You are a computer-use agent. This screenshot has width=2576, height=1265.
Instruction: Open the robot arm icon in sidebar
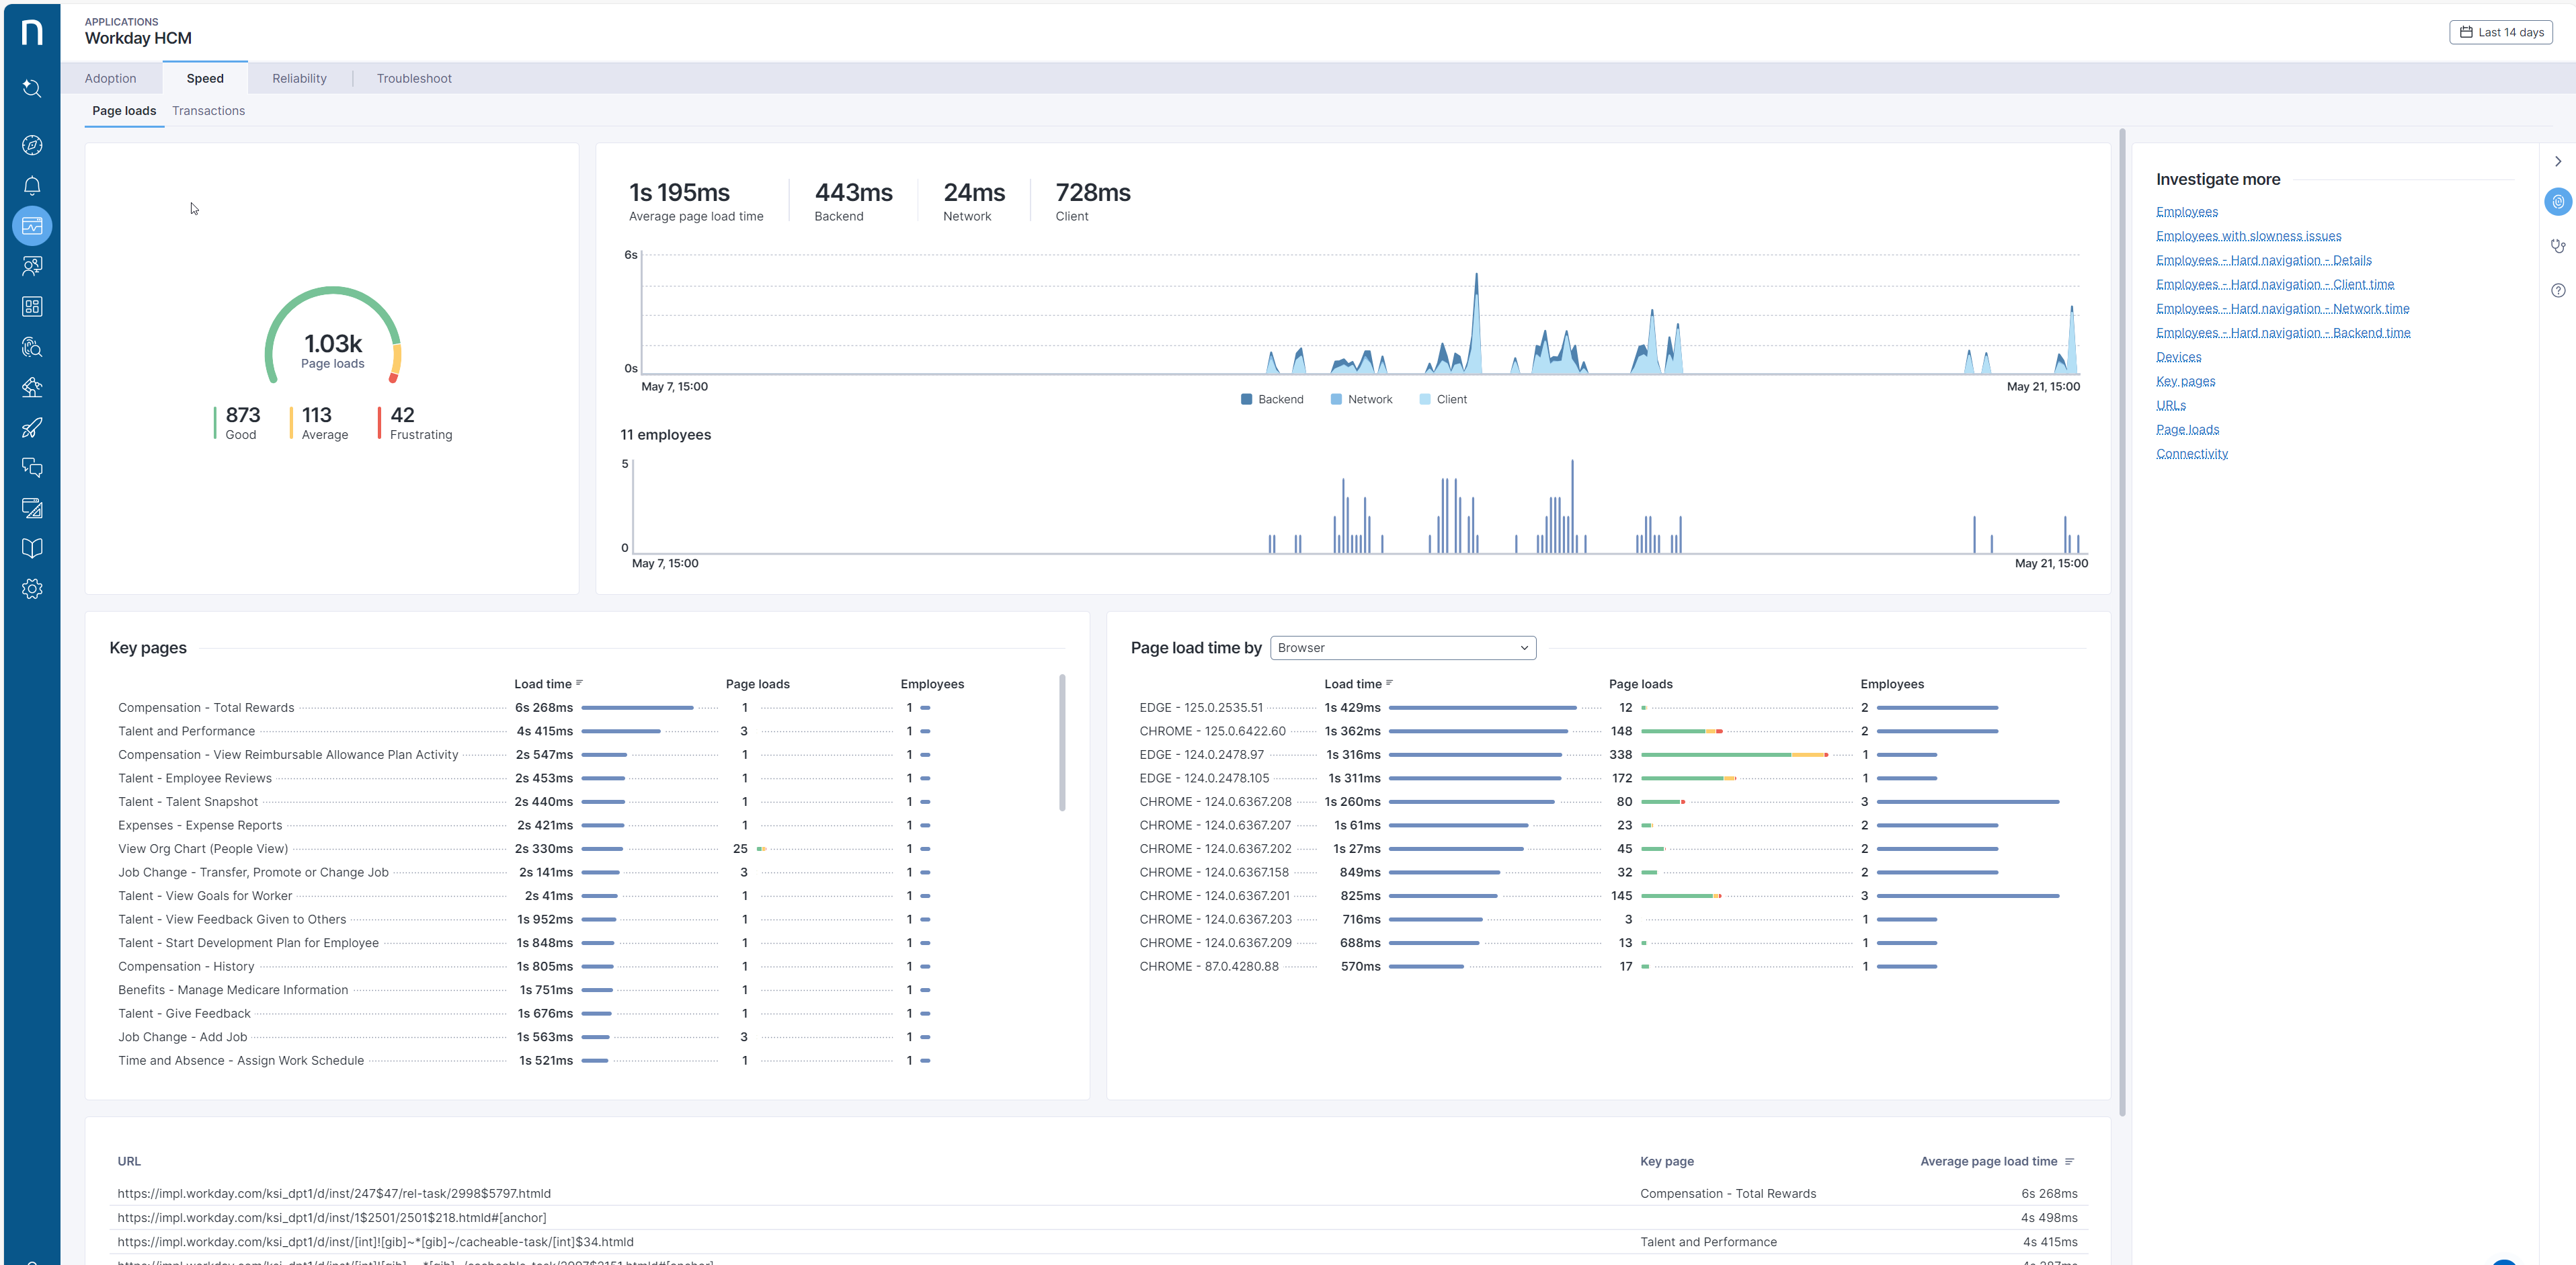(32, 387)
